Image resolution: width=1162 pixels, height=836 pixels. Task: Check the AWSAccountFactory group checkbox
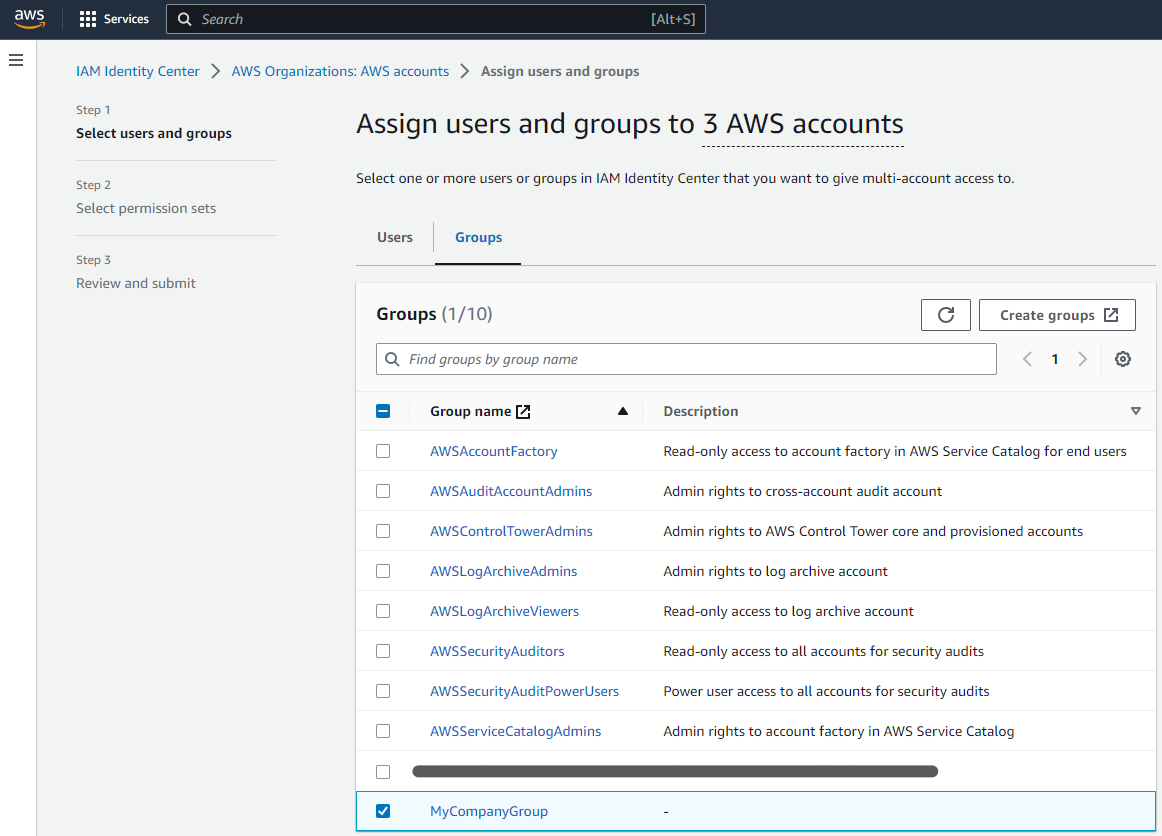[383, 451]
